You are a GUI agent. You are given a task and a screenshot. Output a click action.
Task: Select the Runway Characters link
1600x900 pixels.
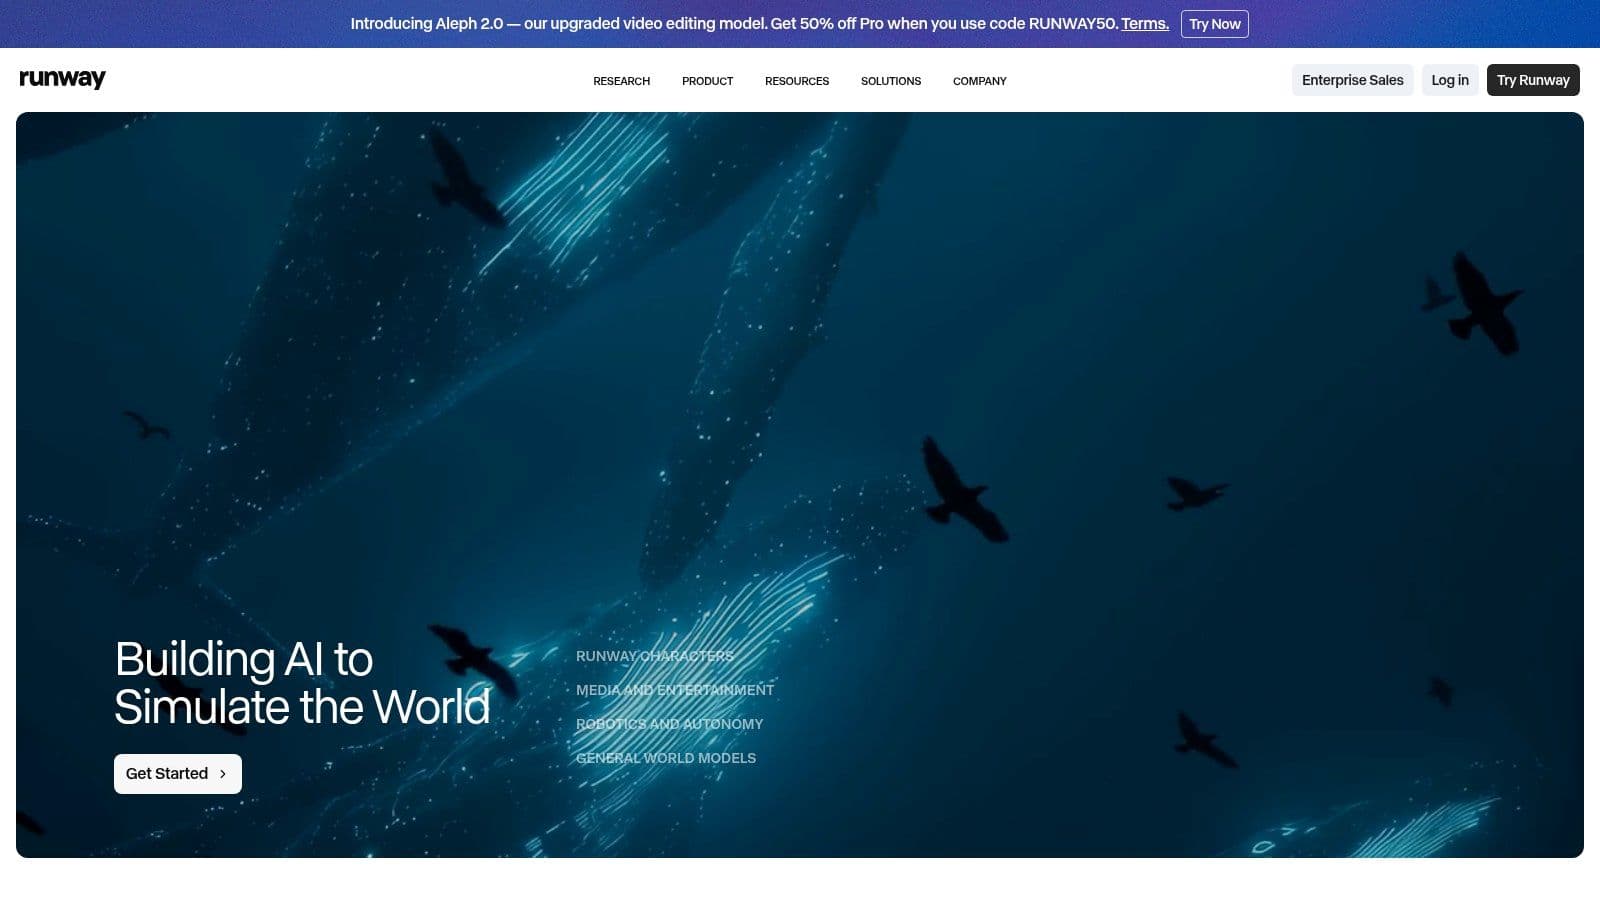point(655,656)
